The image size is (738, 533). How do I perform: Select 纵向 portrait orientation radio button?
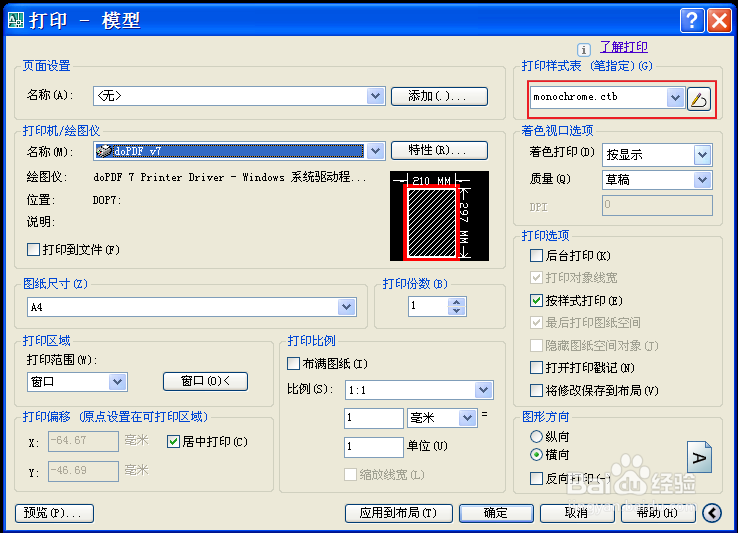point(536,436)
